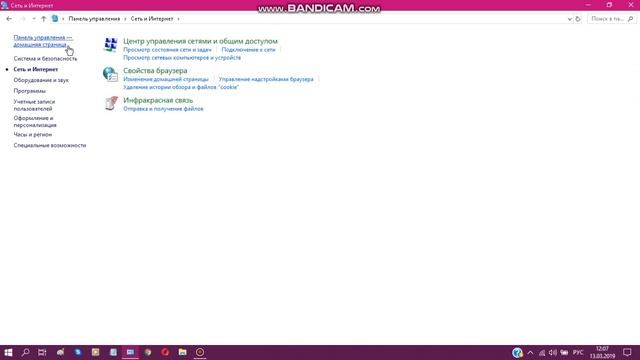640x360 pixels.
Task: Expand the chevron after Панель управления breadcrumb
Action: [x=125, y=19]
